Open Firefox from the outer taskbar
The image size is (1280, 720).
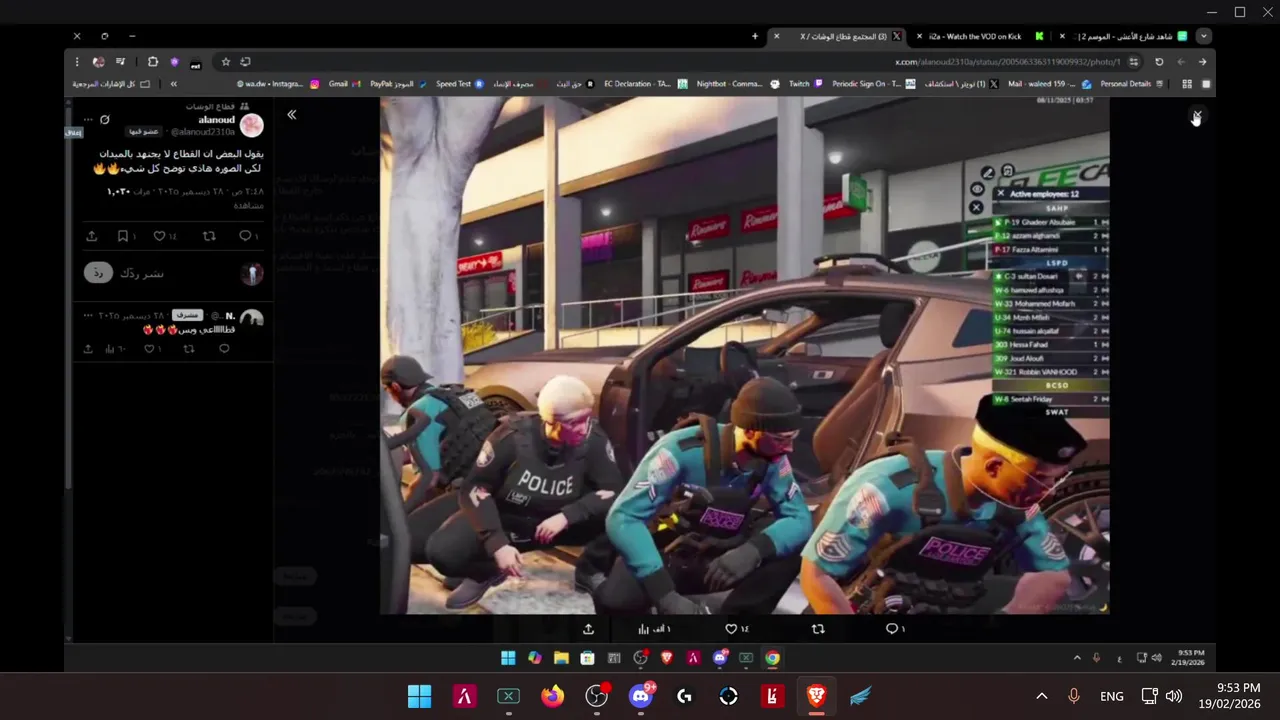pos(552,696)
